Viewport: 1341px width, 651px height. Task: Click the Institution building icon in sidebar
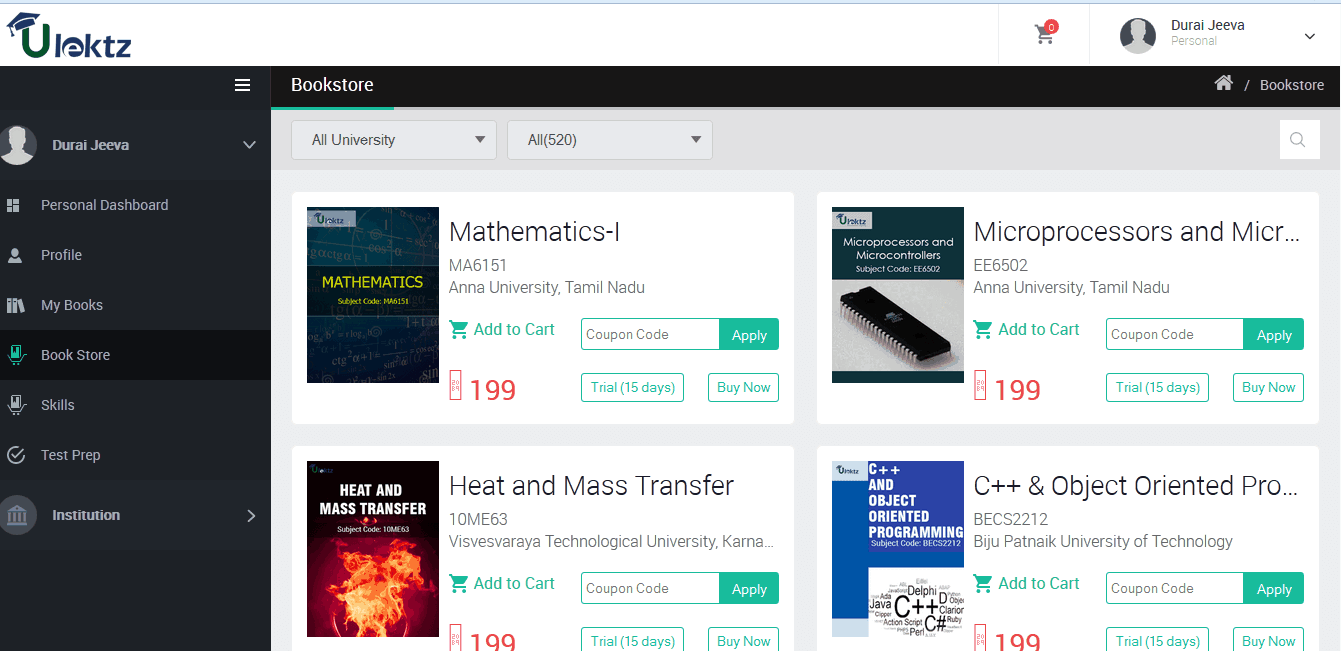click(17, 516)
